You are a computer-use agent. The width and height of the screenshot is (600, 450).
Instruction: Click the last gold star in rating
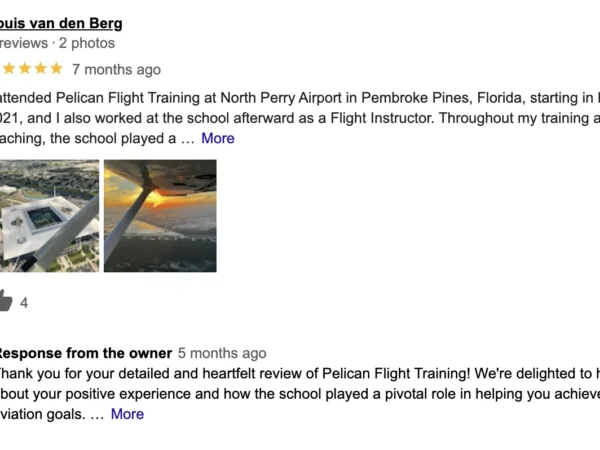pyautogui.click(x=57, y=69)
